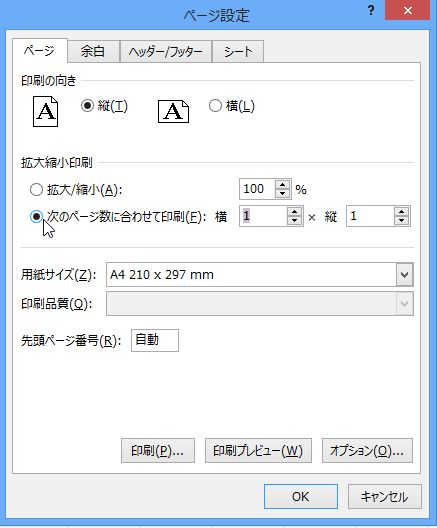Decrease the 横 page width count
Image resolution: width=437 pixels, height=528 pixels.
click(x=295, y=221)
